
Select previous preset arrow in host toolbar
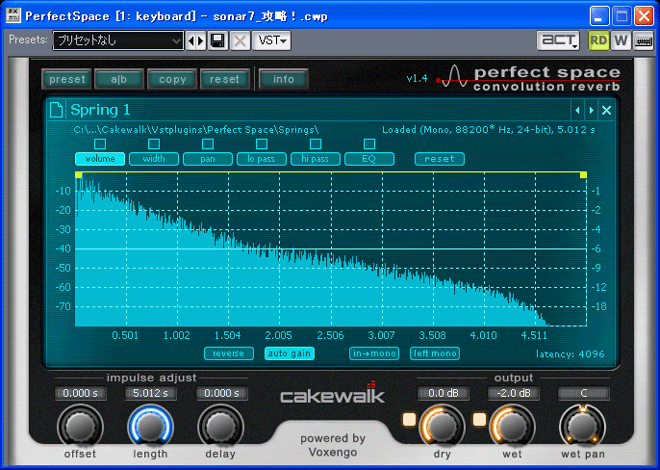pos(191,41)
